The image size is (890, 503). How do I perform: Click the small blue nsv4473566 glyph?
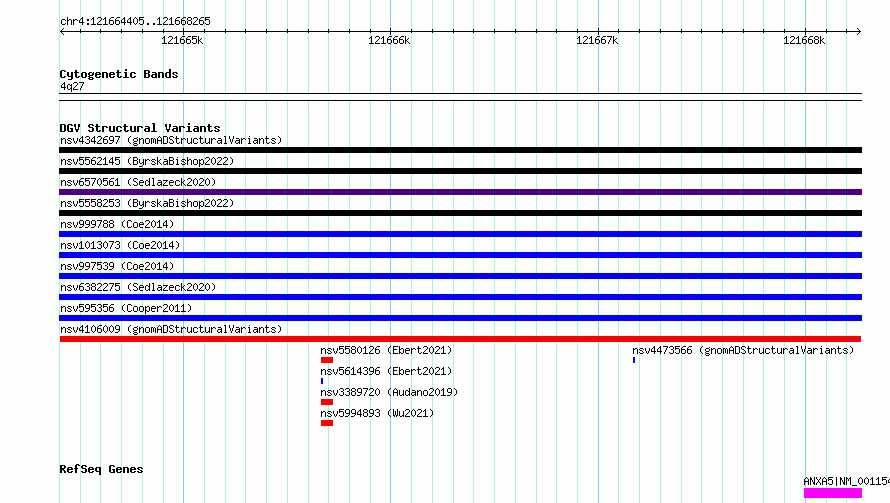pos(634,361)
